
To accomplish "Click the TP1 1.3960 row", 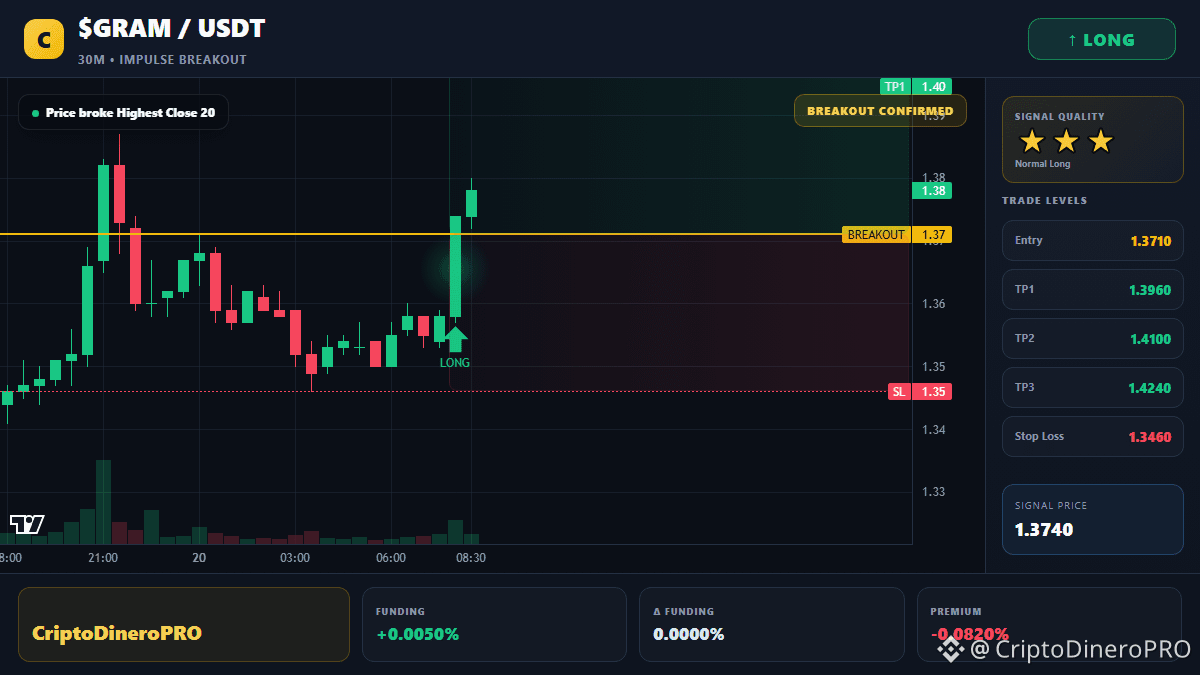I will pyautogui.click(x=1093, y=289).
